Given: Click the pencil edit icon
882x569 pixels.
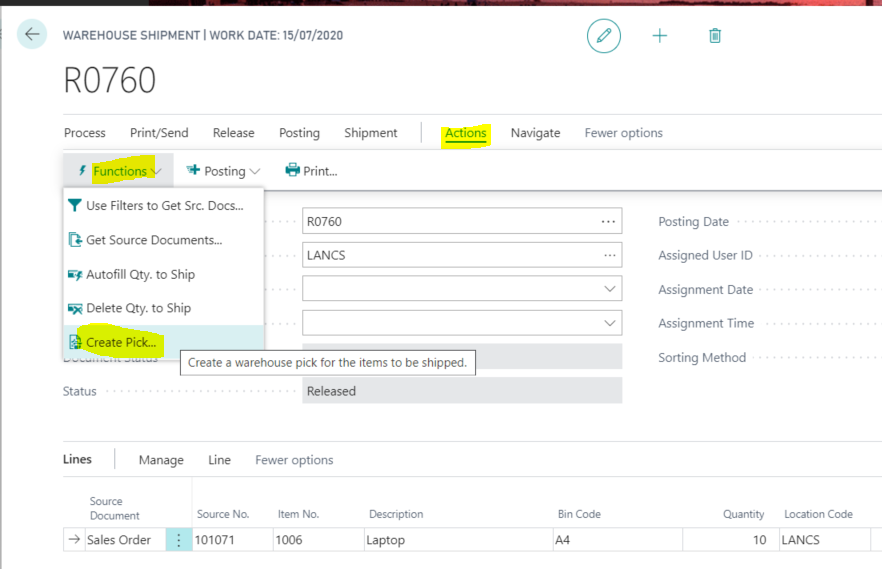Looking at the screenshot, I should tap(603, 36).
